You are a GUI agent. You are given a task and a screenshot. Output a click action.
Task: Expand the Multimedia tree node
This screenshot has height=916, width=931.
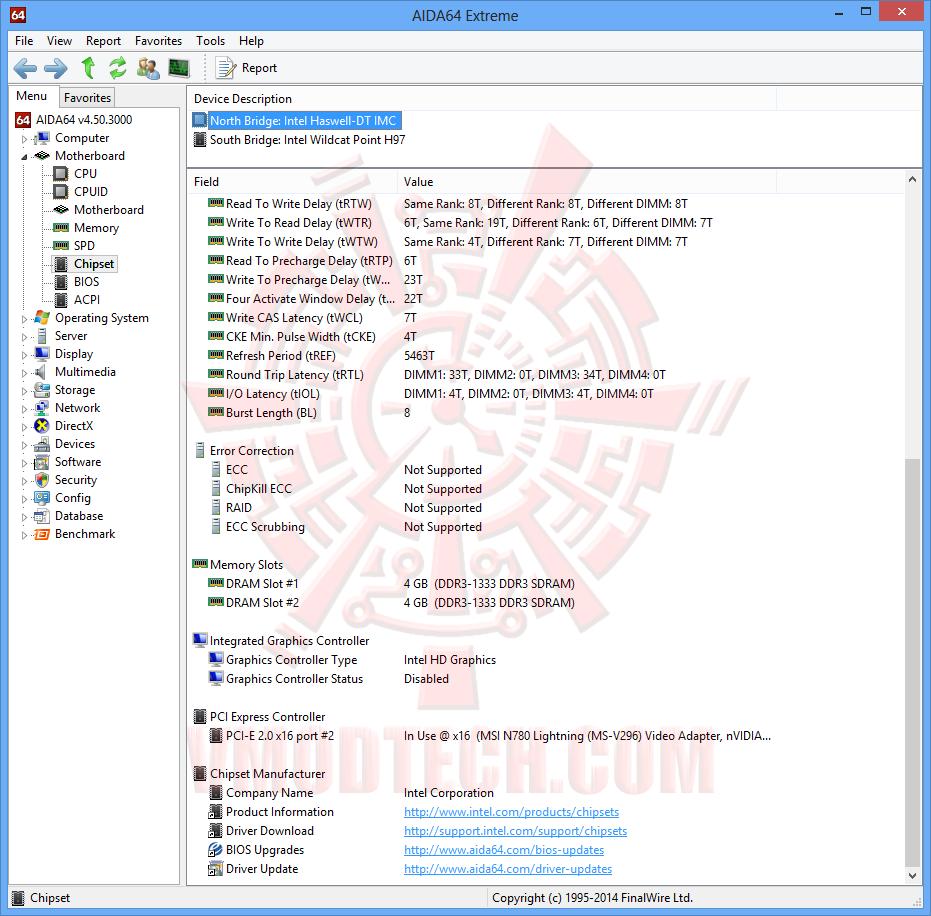(24, 373)
